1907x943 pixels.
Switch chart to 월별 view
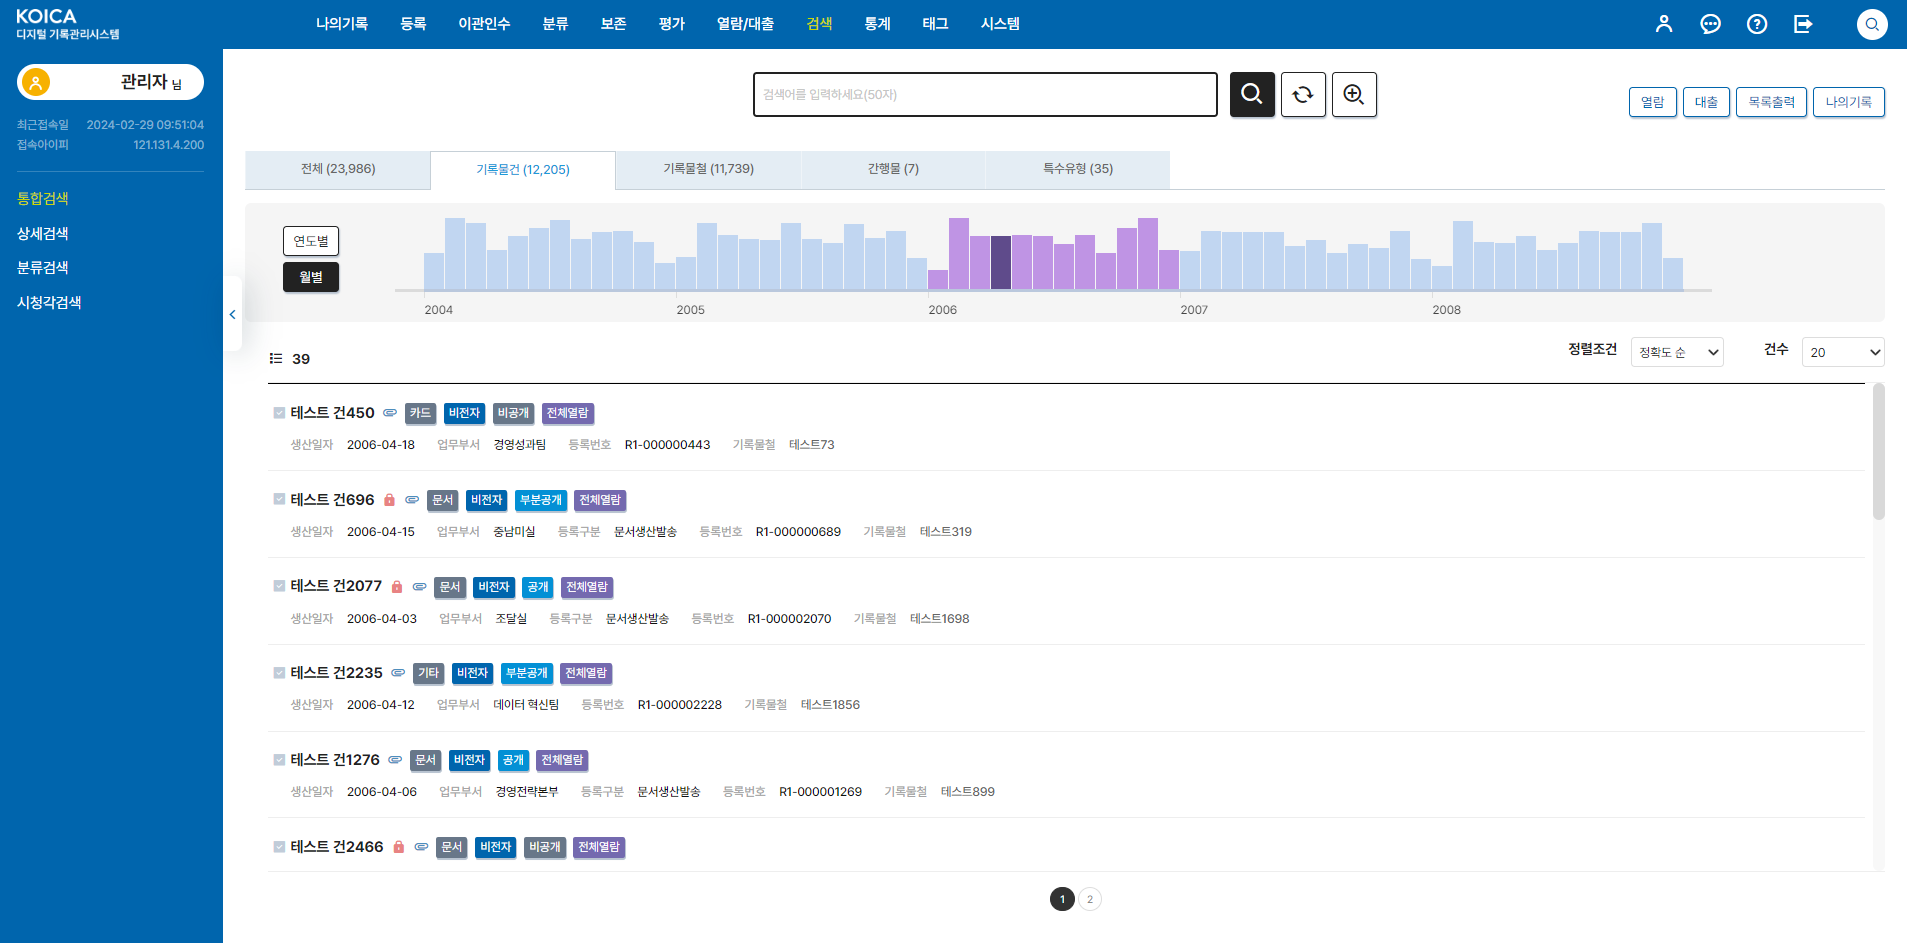(x=311, y=277)
